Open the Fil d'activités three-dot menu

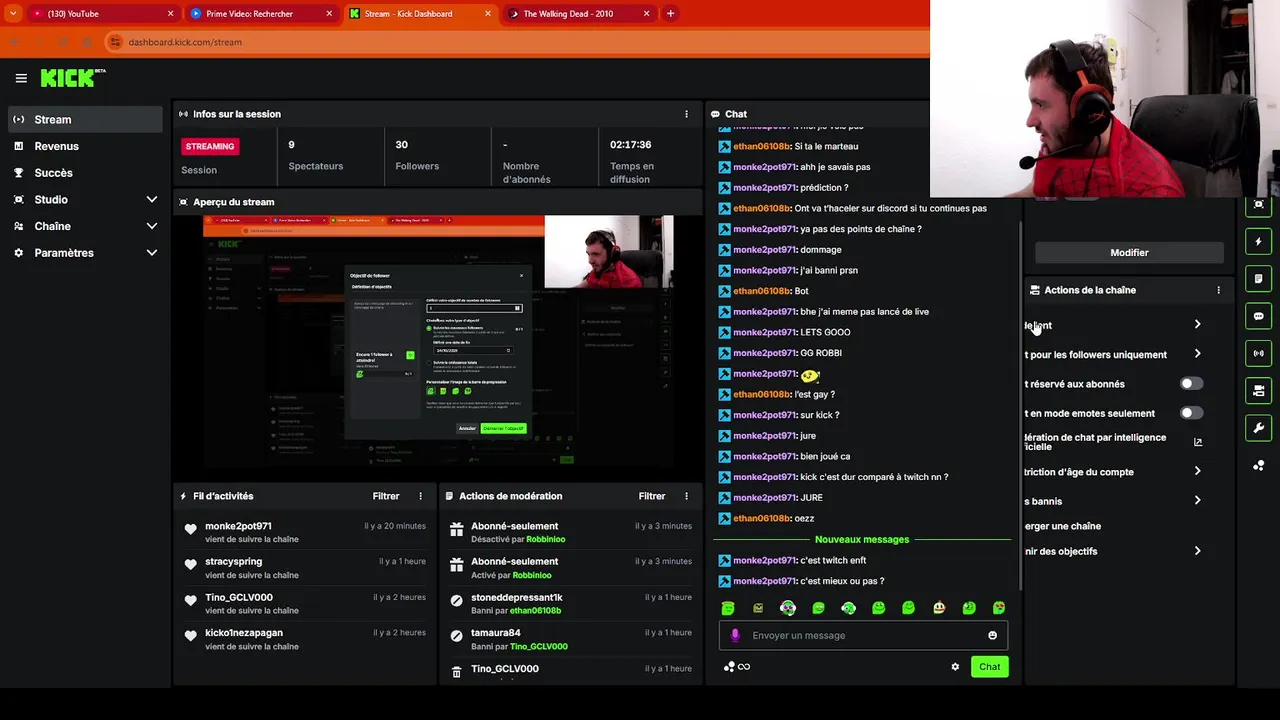pyautogui.click(x=420, y=496)
